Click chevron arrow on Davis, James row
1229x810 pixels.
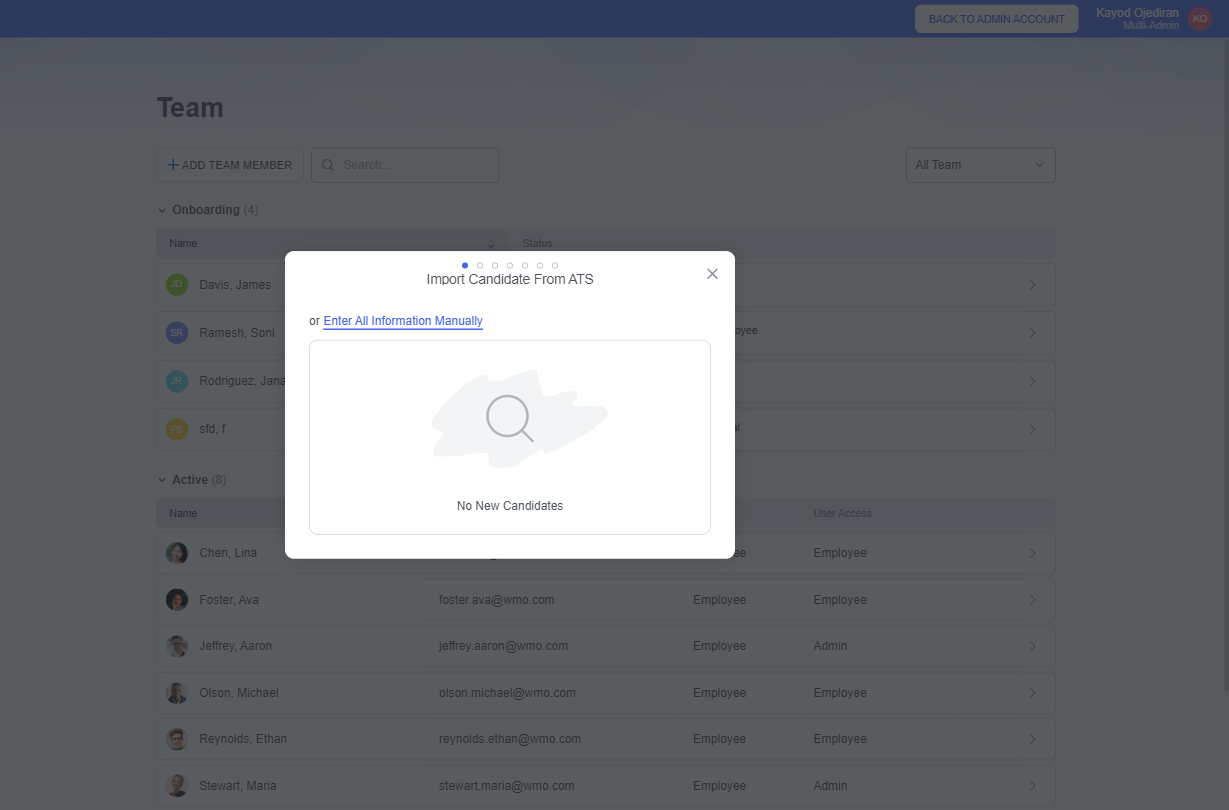click(x=1032, y=285)
